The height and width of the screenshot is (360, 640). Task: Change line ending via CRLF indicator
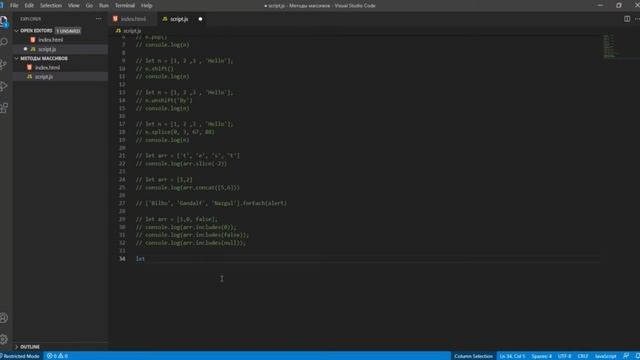coord(582,356)
